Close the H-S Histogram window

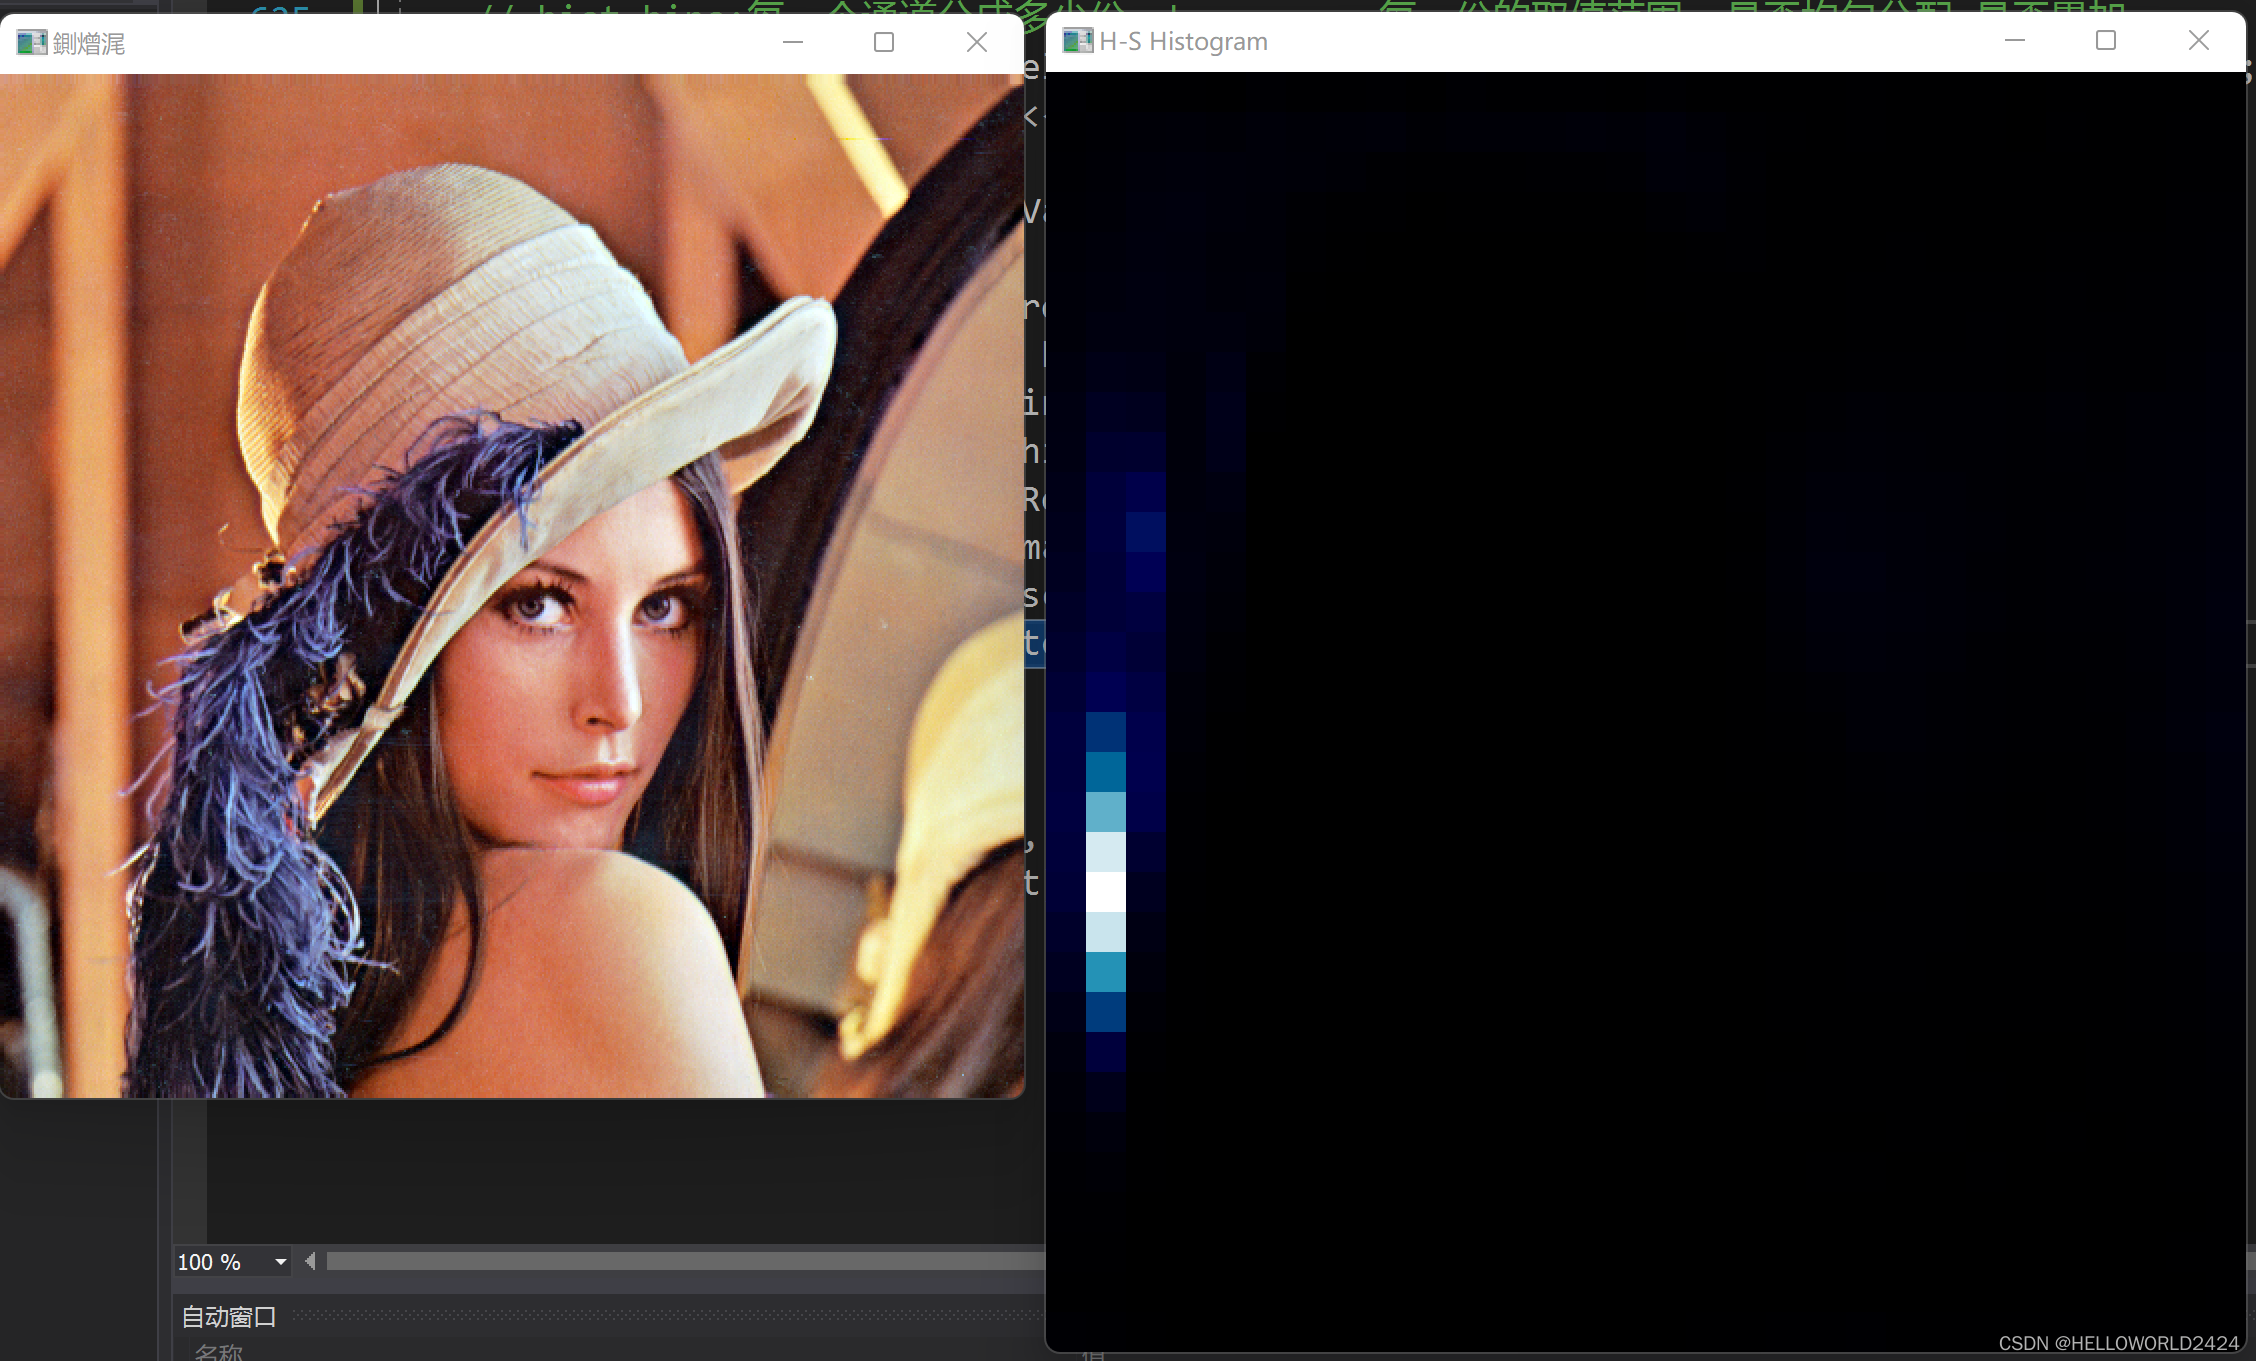click(x=2198, y=41)
